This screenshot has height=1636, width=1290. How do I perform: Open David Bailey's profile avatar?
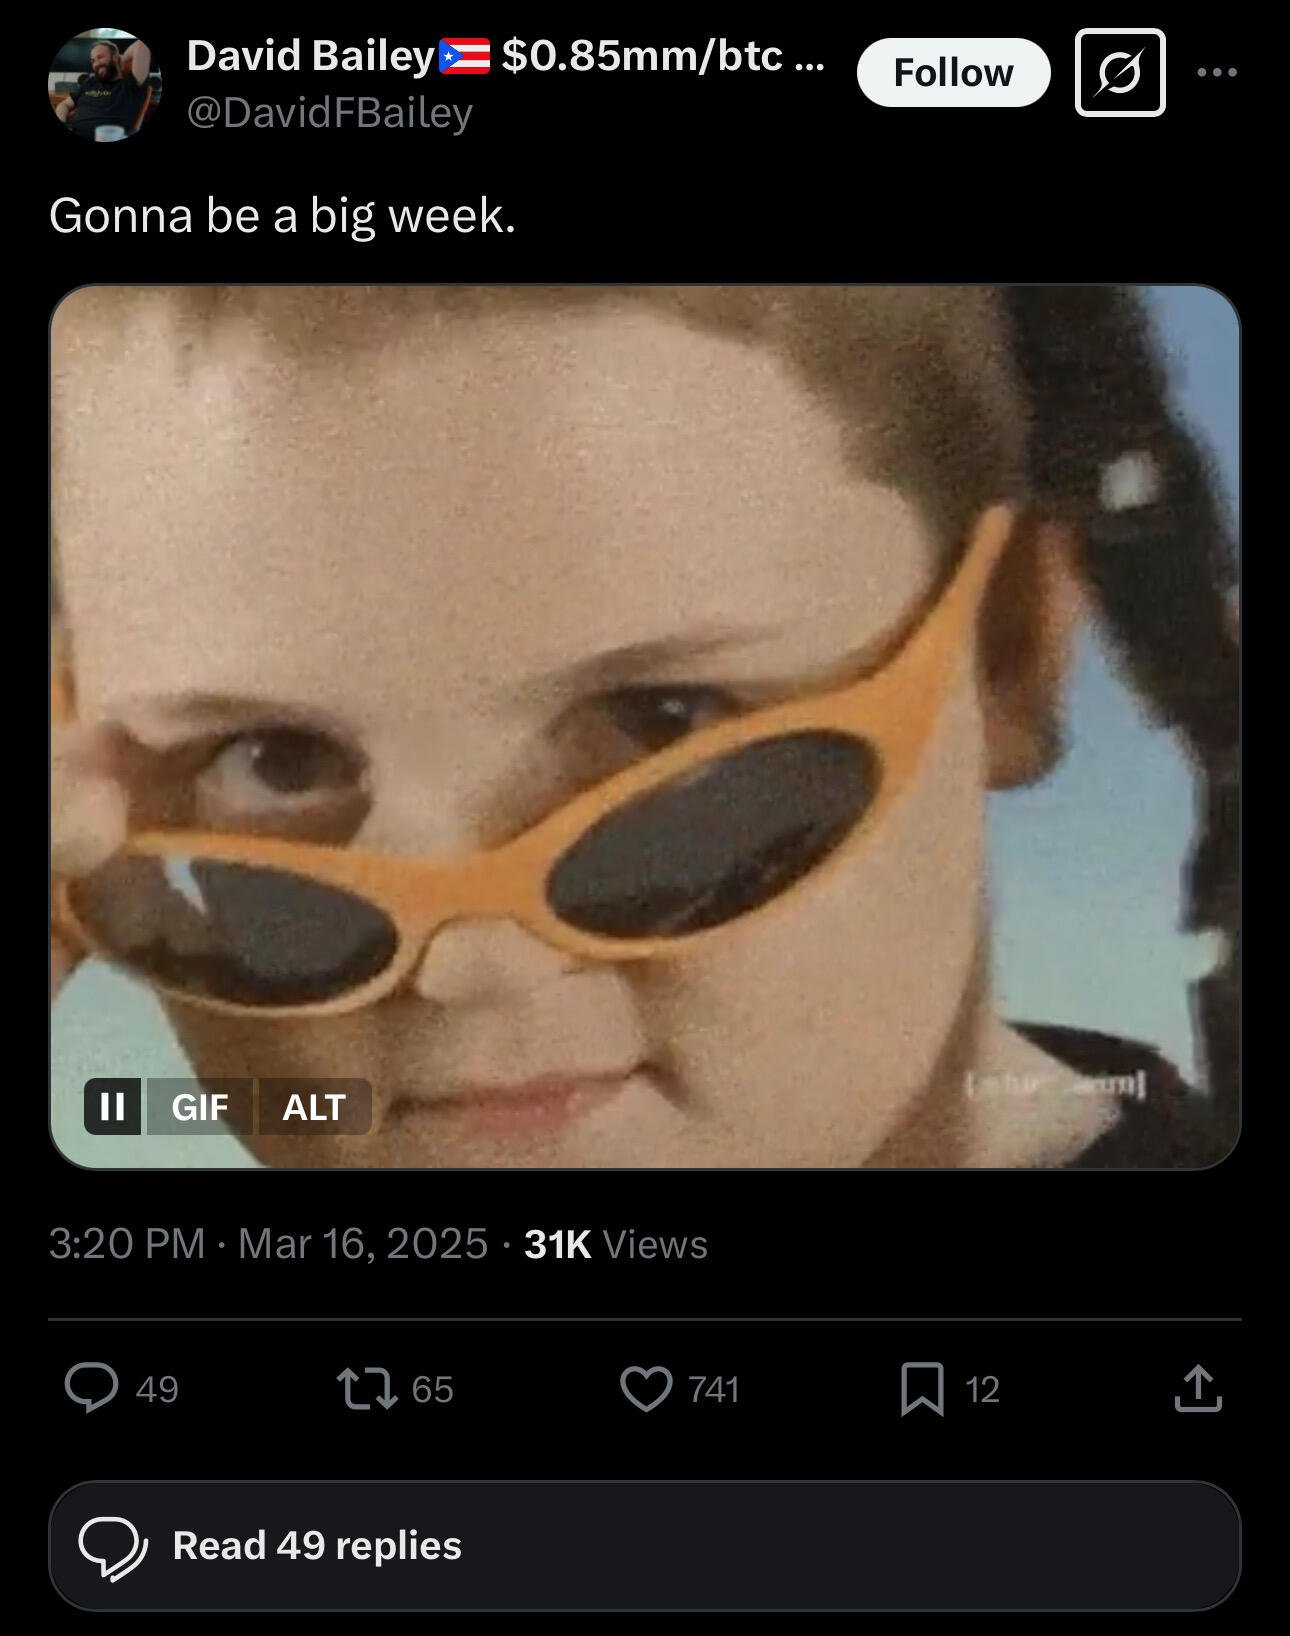pyautogui.click(x=104, y=85)
